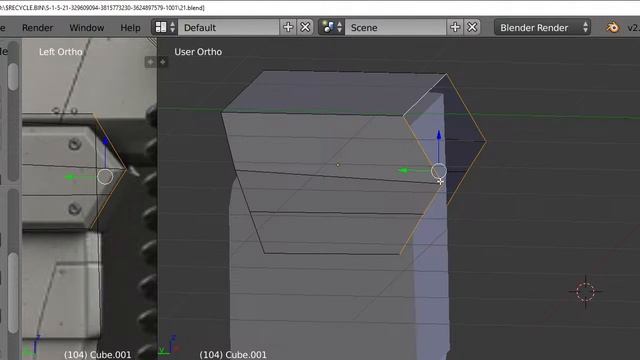
Task: Delete the Default screen layout
Action: tap(305, 27)
